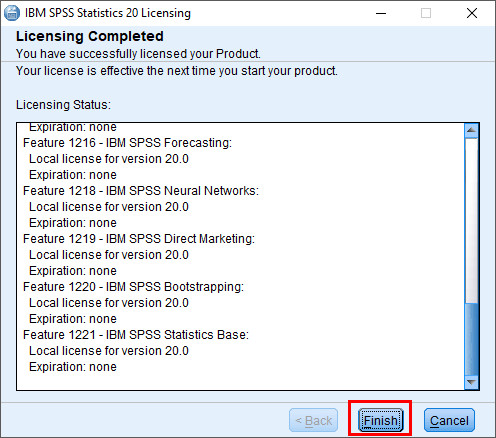
Task: Cancel the licensing wizard
Action: [449, 420]
